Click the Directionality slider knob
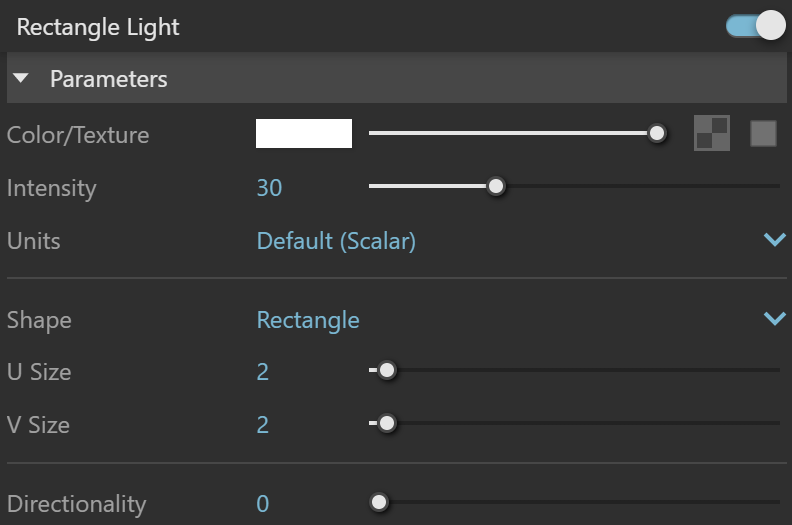Screen dimensions: 792x525 coord(379,502)
